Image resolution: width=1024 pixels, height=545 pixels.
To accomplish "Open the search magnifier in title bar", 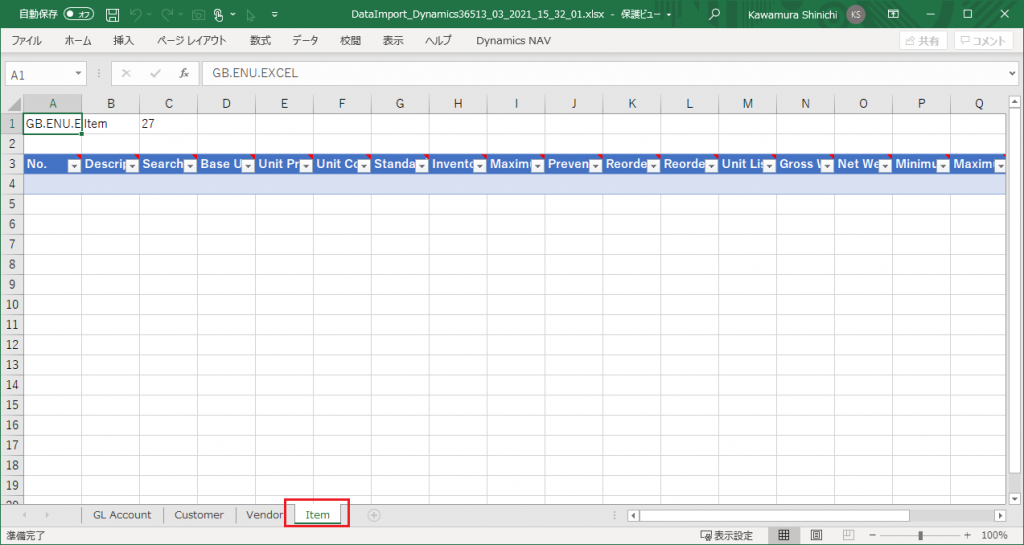I will tap(715, 15).
